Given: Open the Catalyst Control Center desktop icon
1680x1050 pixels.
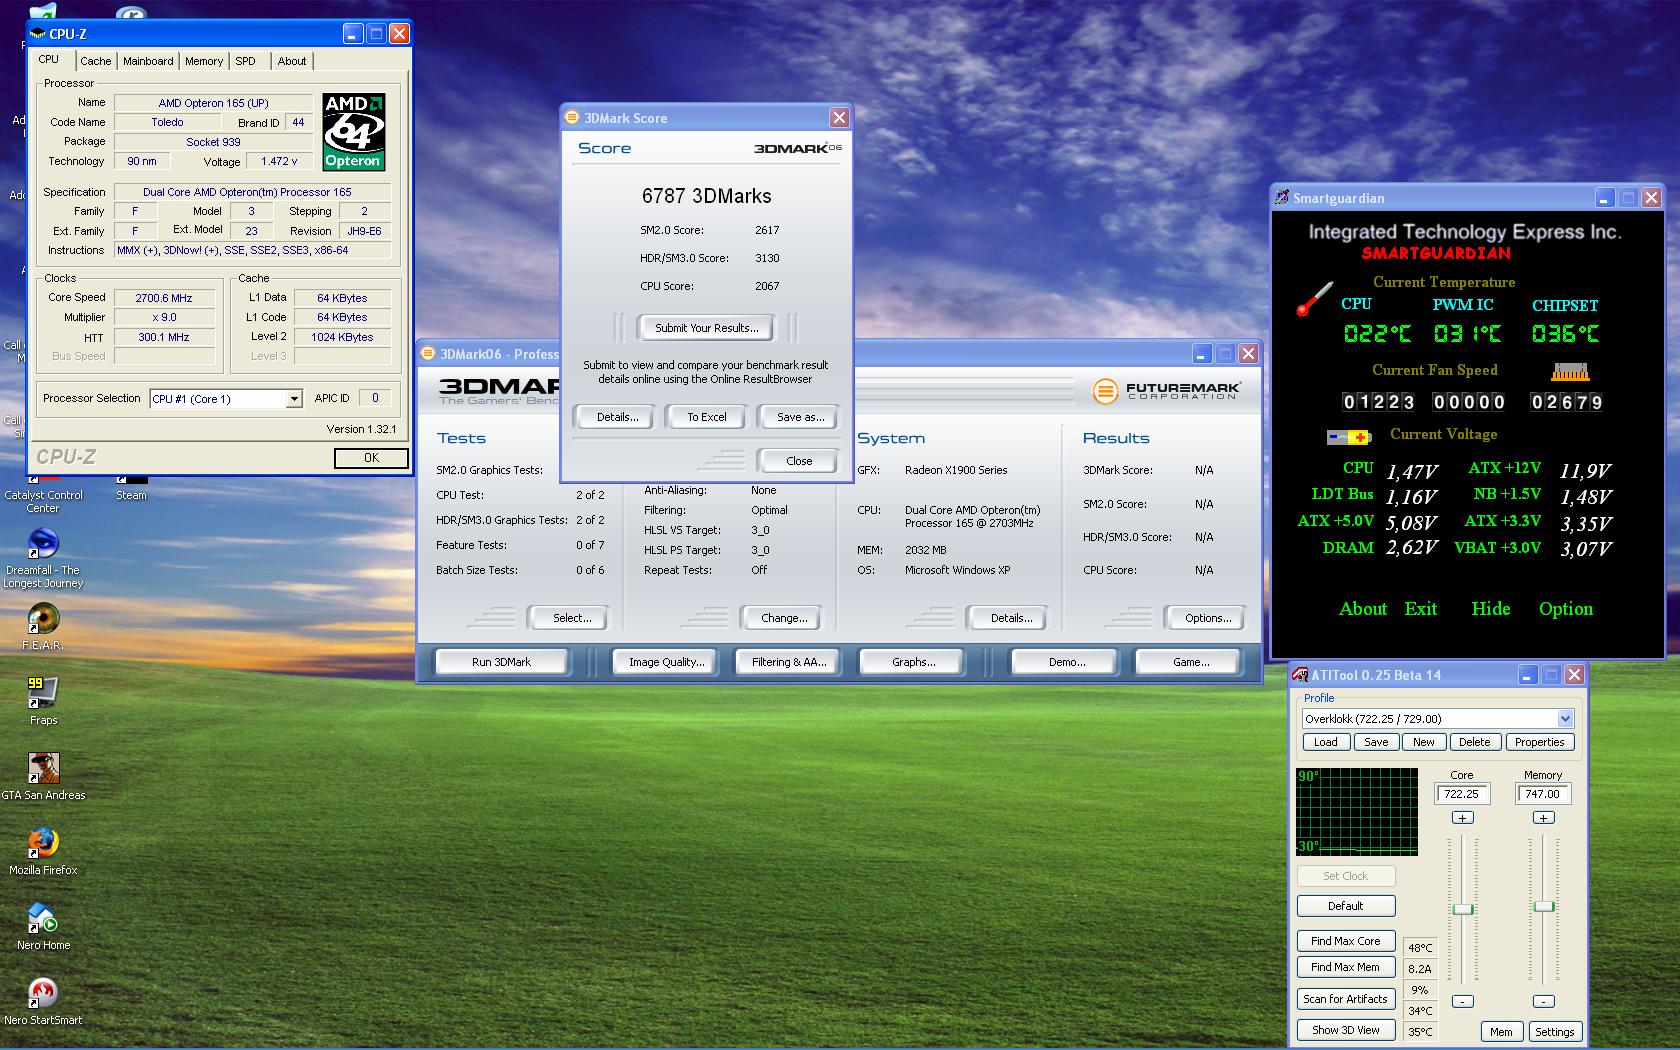Looking at the screenshot, I should pos(43,494).
